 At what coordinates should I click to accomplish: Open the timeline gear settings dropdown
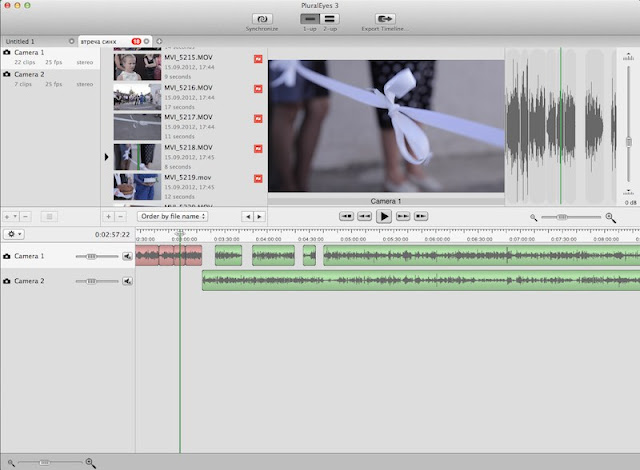click(x=14, y=234)
